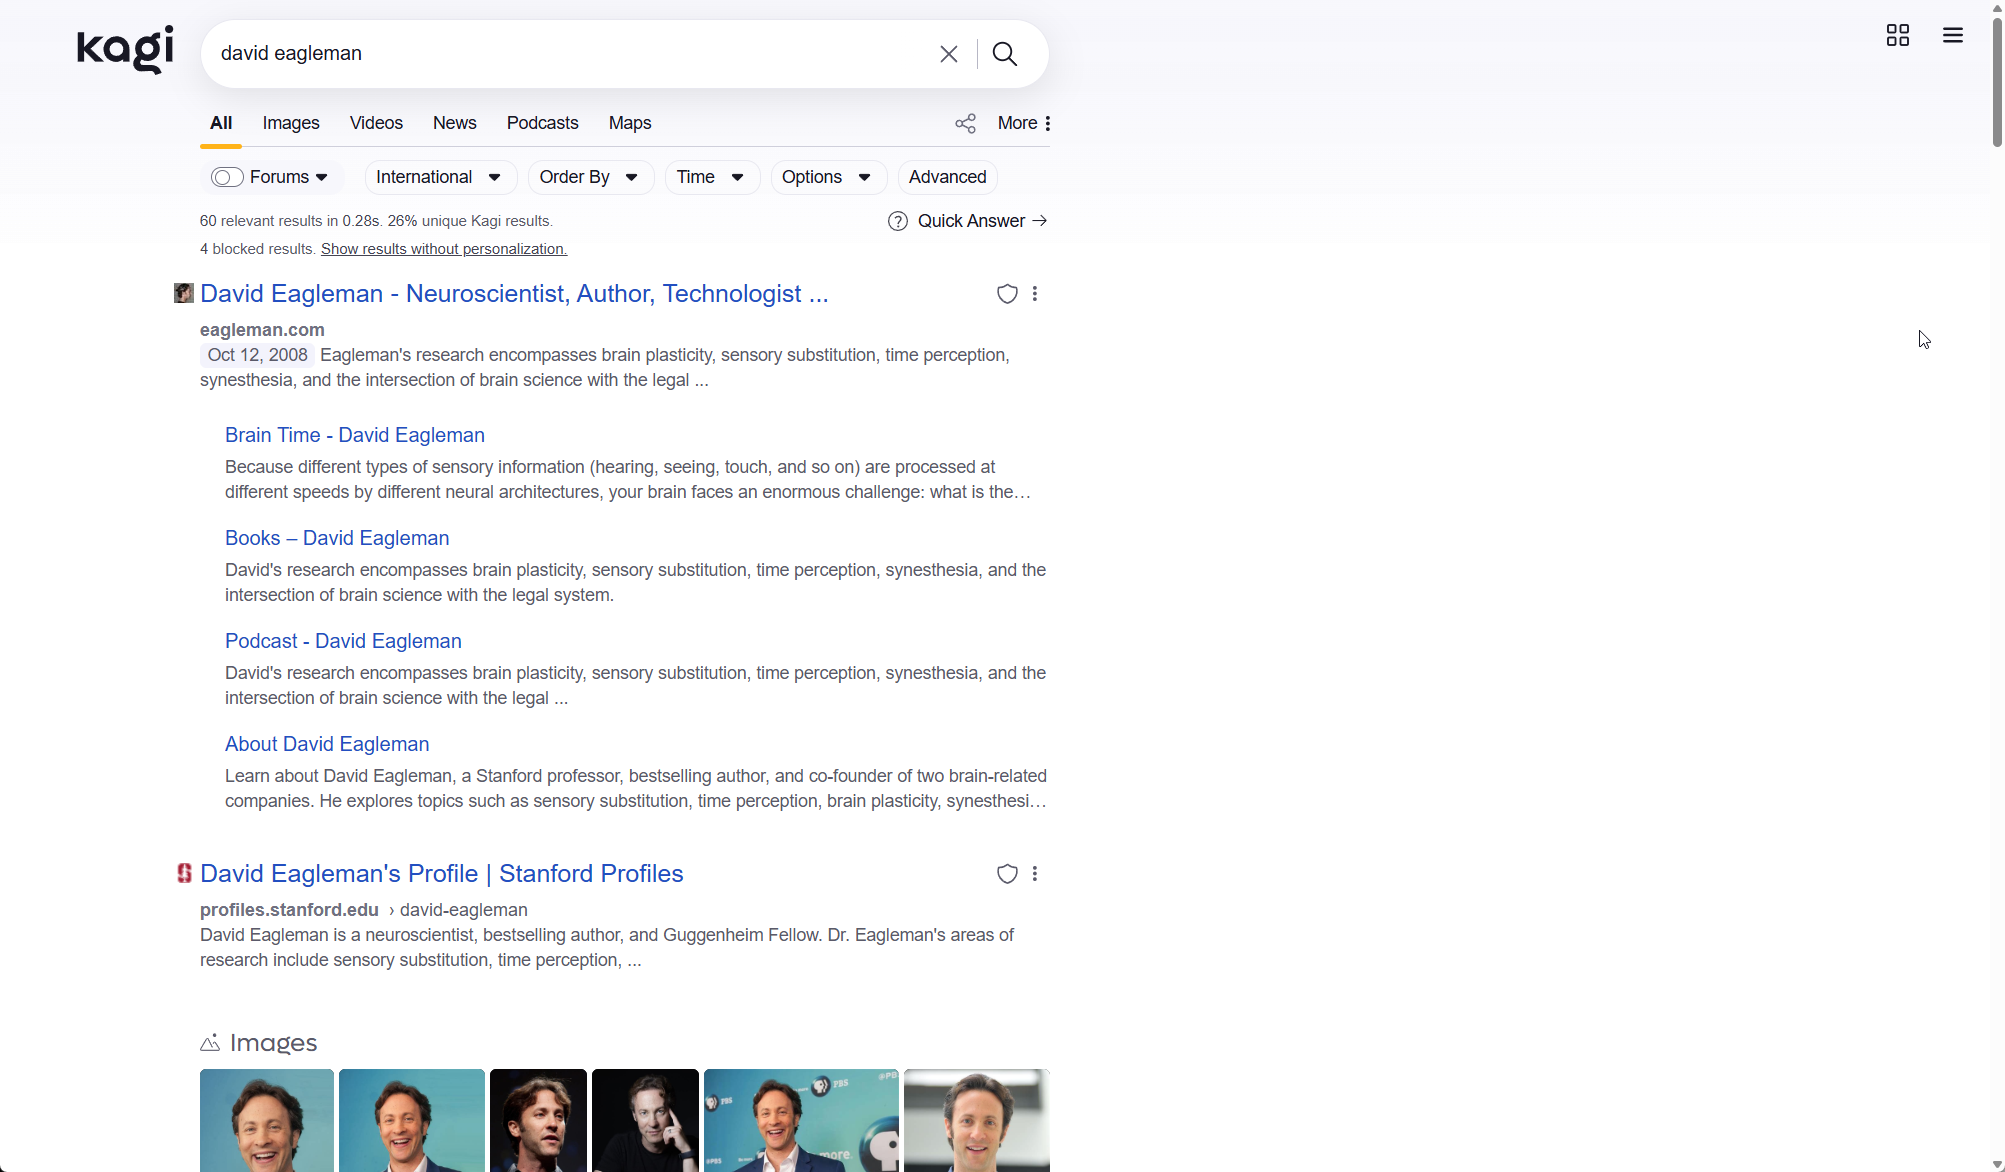This screenshot has height=1172, width=2005.
Task: Click the Kagi logo
Action: point(125,49)
